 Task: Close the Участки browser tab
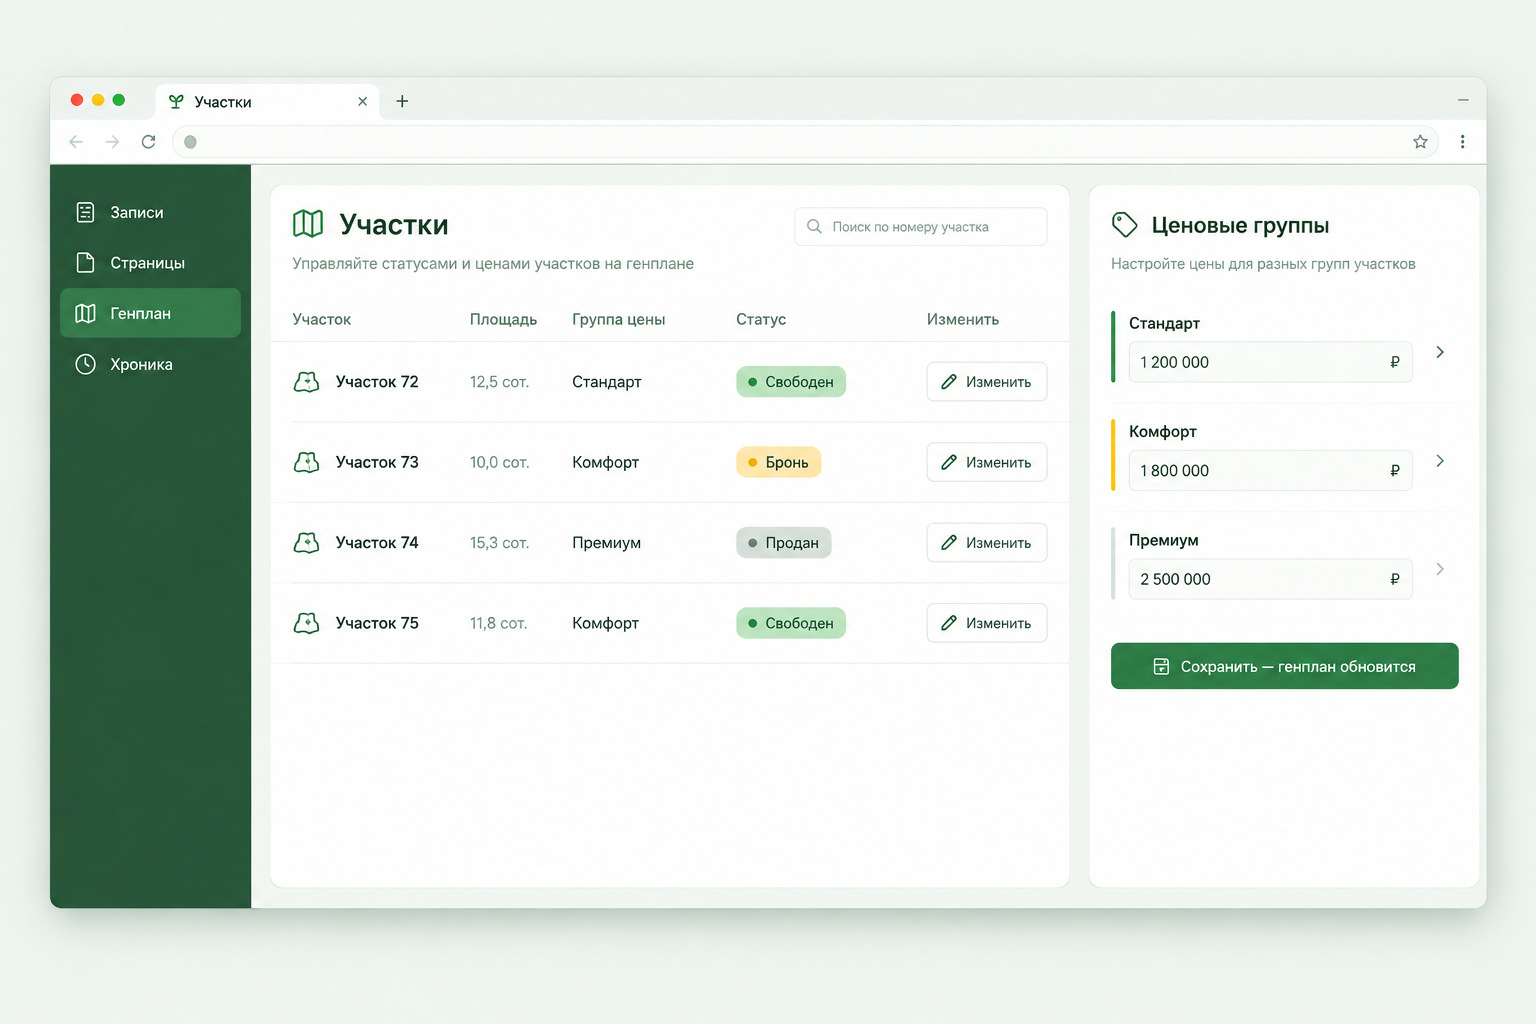coord(362,101)
